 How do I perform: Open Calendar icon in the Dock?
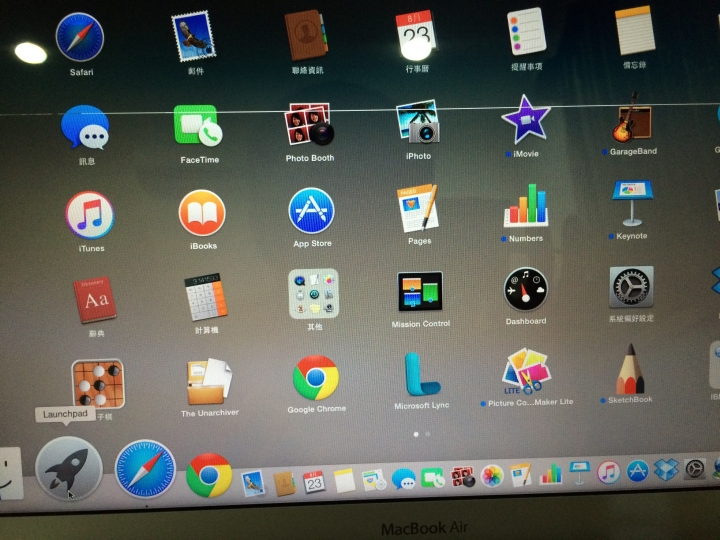(x=314, y=482)
